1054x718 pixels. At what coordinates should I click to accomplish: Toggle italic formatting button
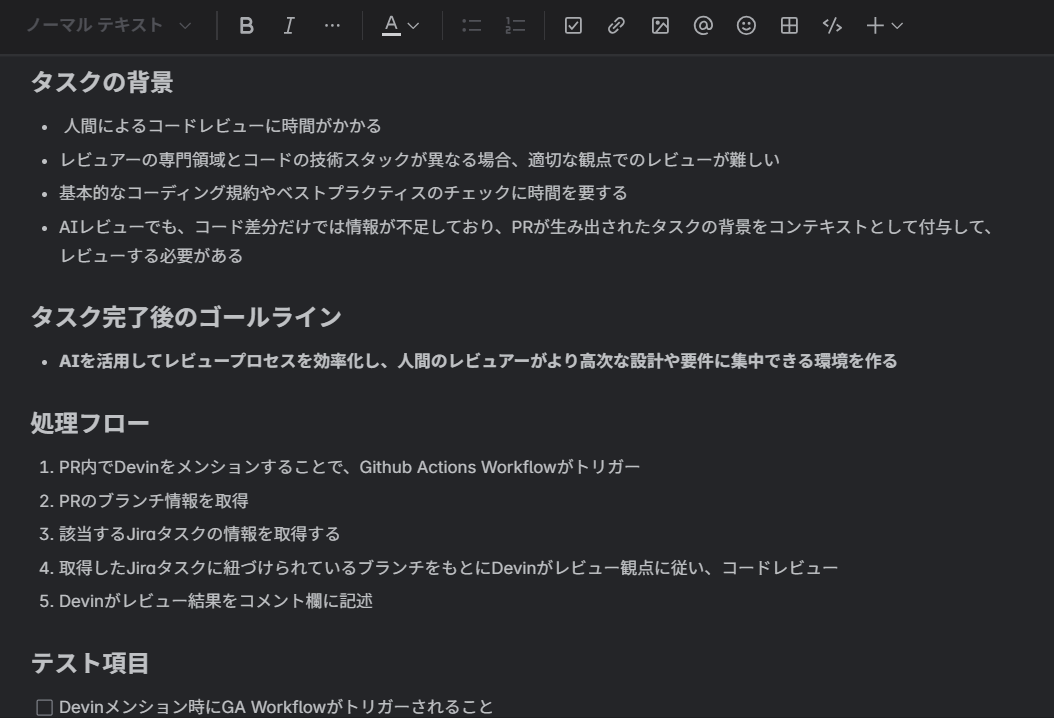tap(289, 26)
